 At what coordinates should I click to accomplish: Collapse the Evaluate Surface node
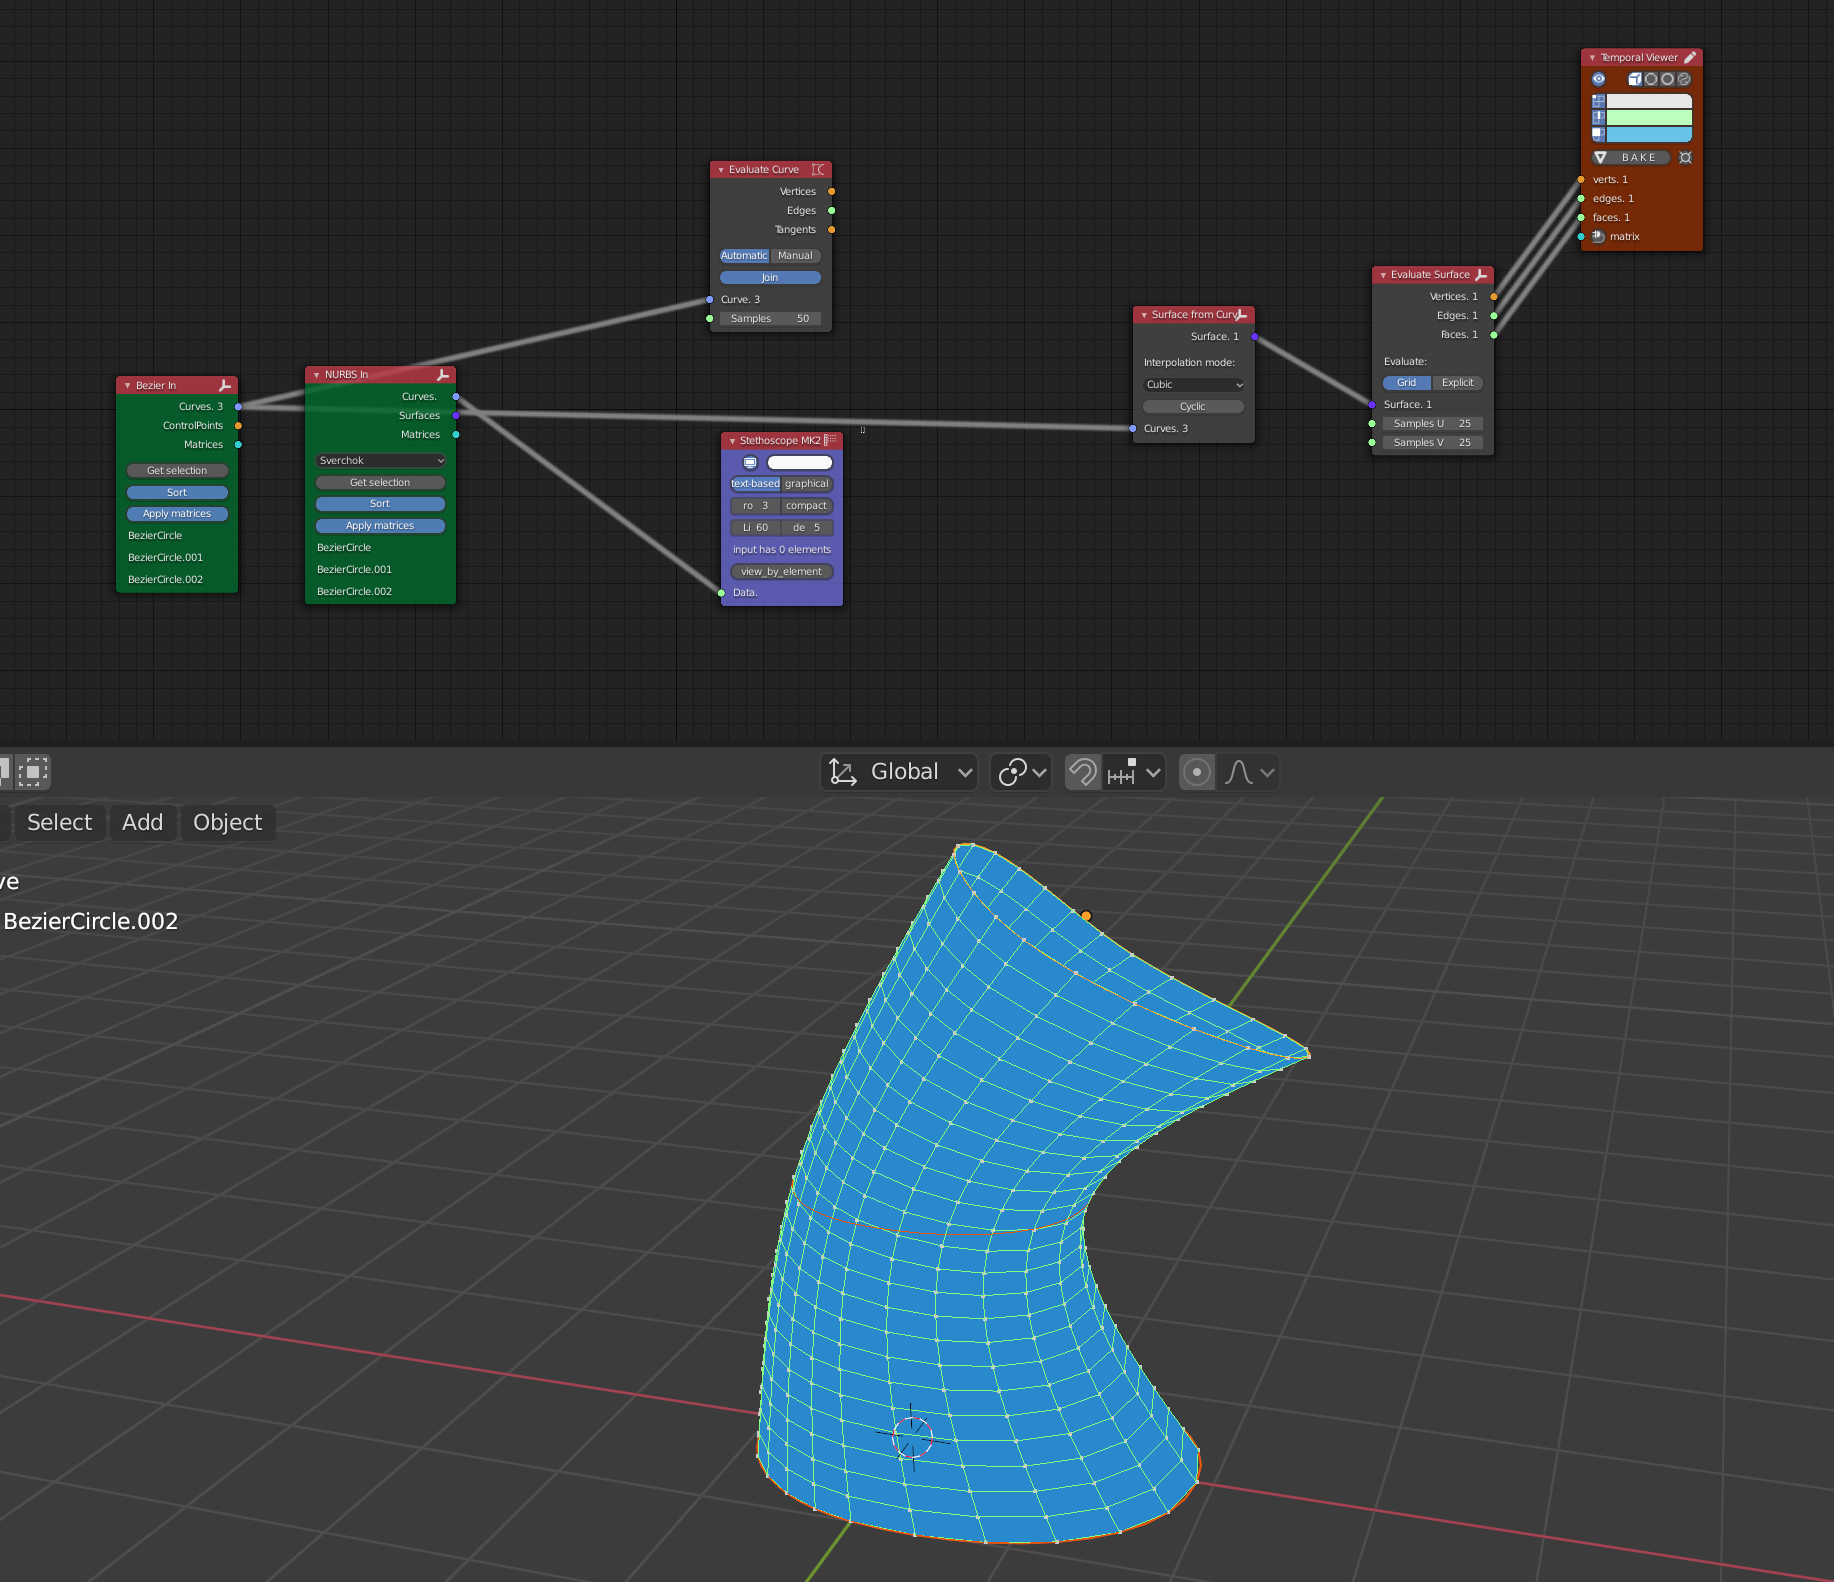[x=1383, y=275]
